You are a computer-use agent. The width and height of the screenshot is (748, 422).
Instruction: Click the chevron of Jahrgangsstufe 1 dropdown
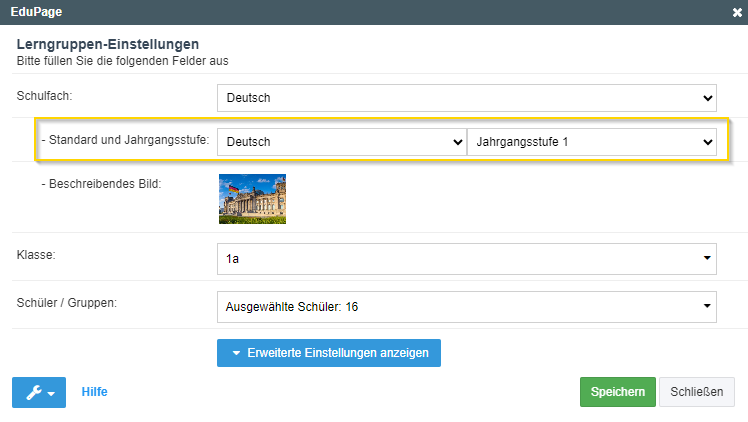pyautogui.click(x=707, y=142)
